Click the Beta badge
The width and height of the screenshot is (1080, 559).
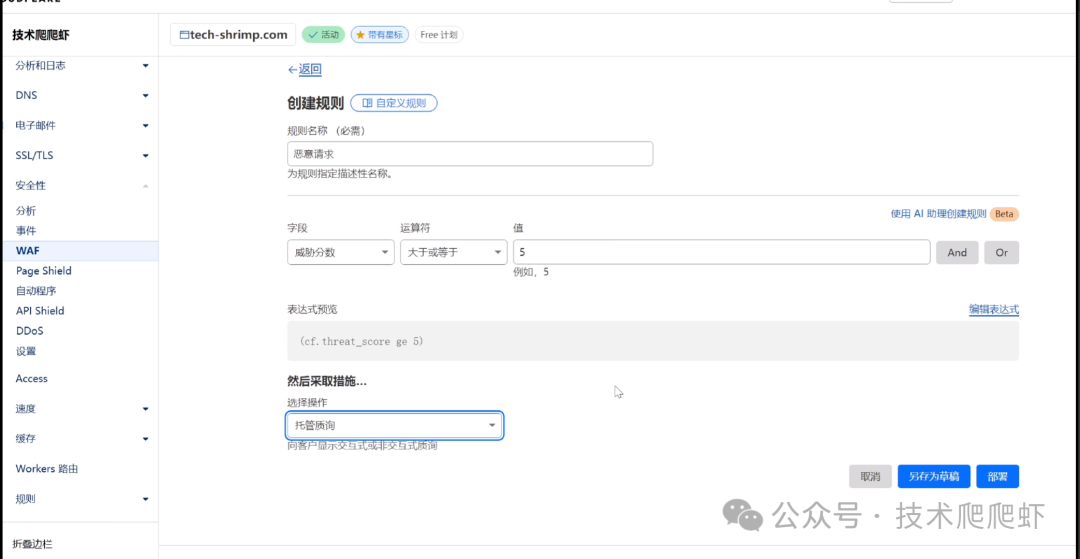(1004, 214)
